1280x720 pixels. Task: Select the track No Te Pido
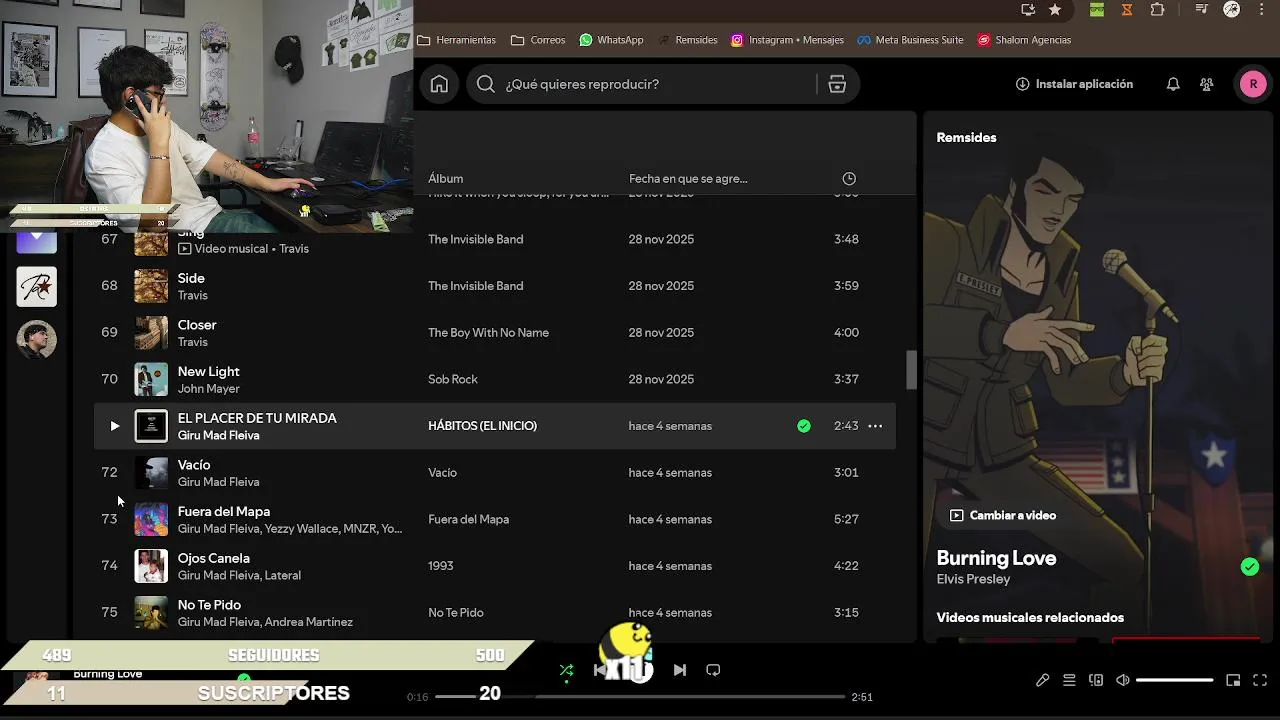(209, 605)
